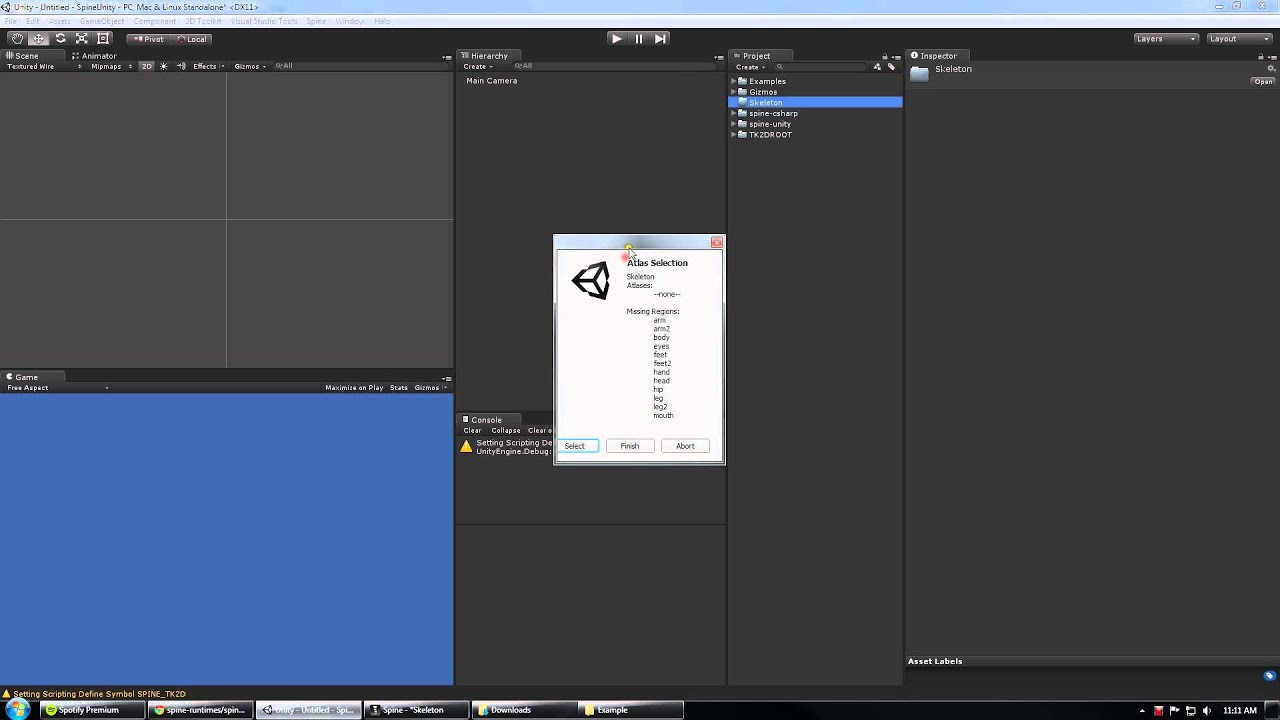Image resolution: width=1280 pixels, height=720 pixels.
Task: Click Finish in Atlas Selection dialog
Action: [x=630, y=446]
